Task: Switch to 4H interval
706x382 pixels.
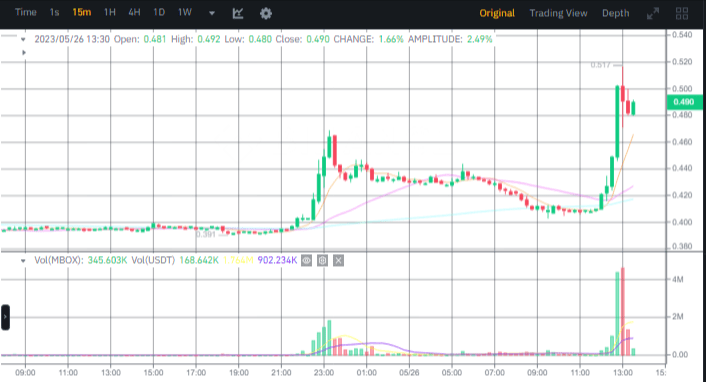Action: (134, 13)
